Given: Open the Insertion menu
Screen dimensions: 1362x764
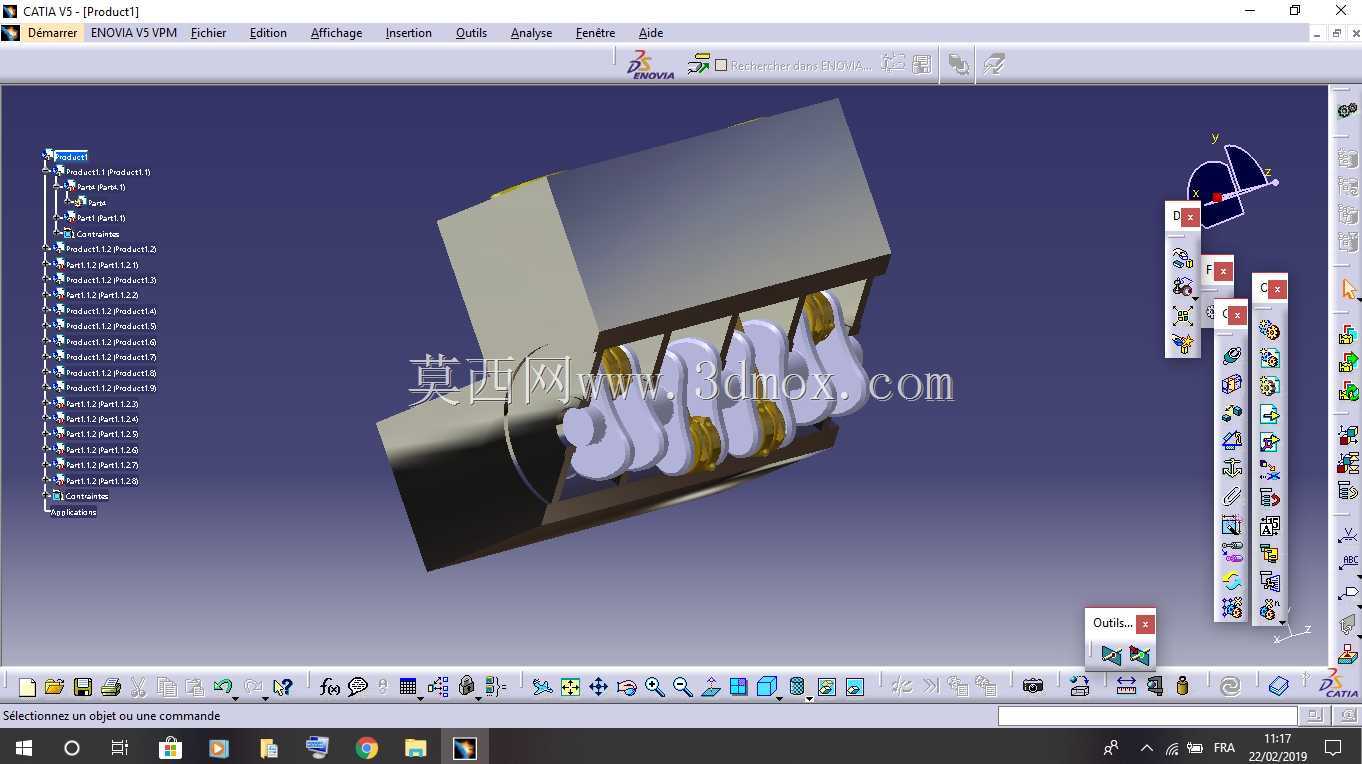Looking at the screenshot, I should click(409, 33).
